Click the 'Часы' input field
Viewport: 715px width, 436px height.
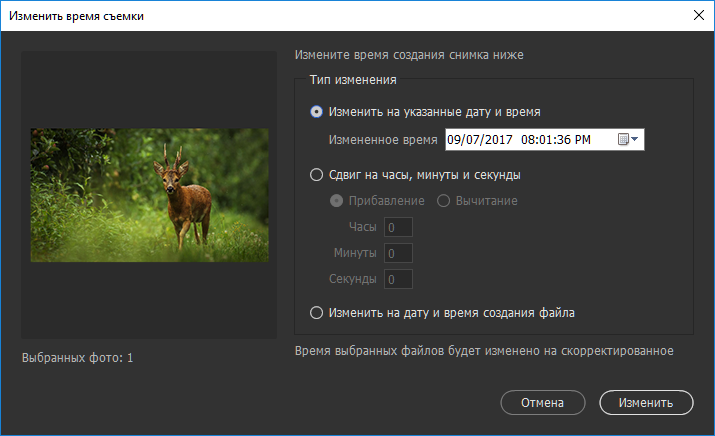pos(399,227)
